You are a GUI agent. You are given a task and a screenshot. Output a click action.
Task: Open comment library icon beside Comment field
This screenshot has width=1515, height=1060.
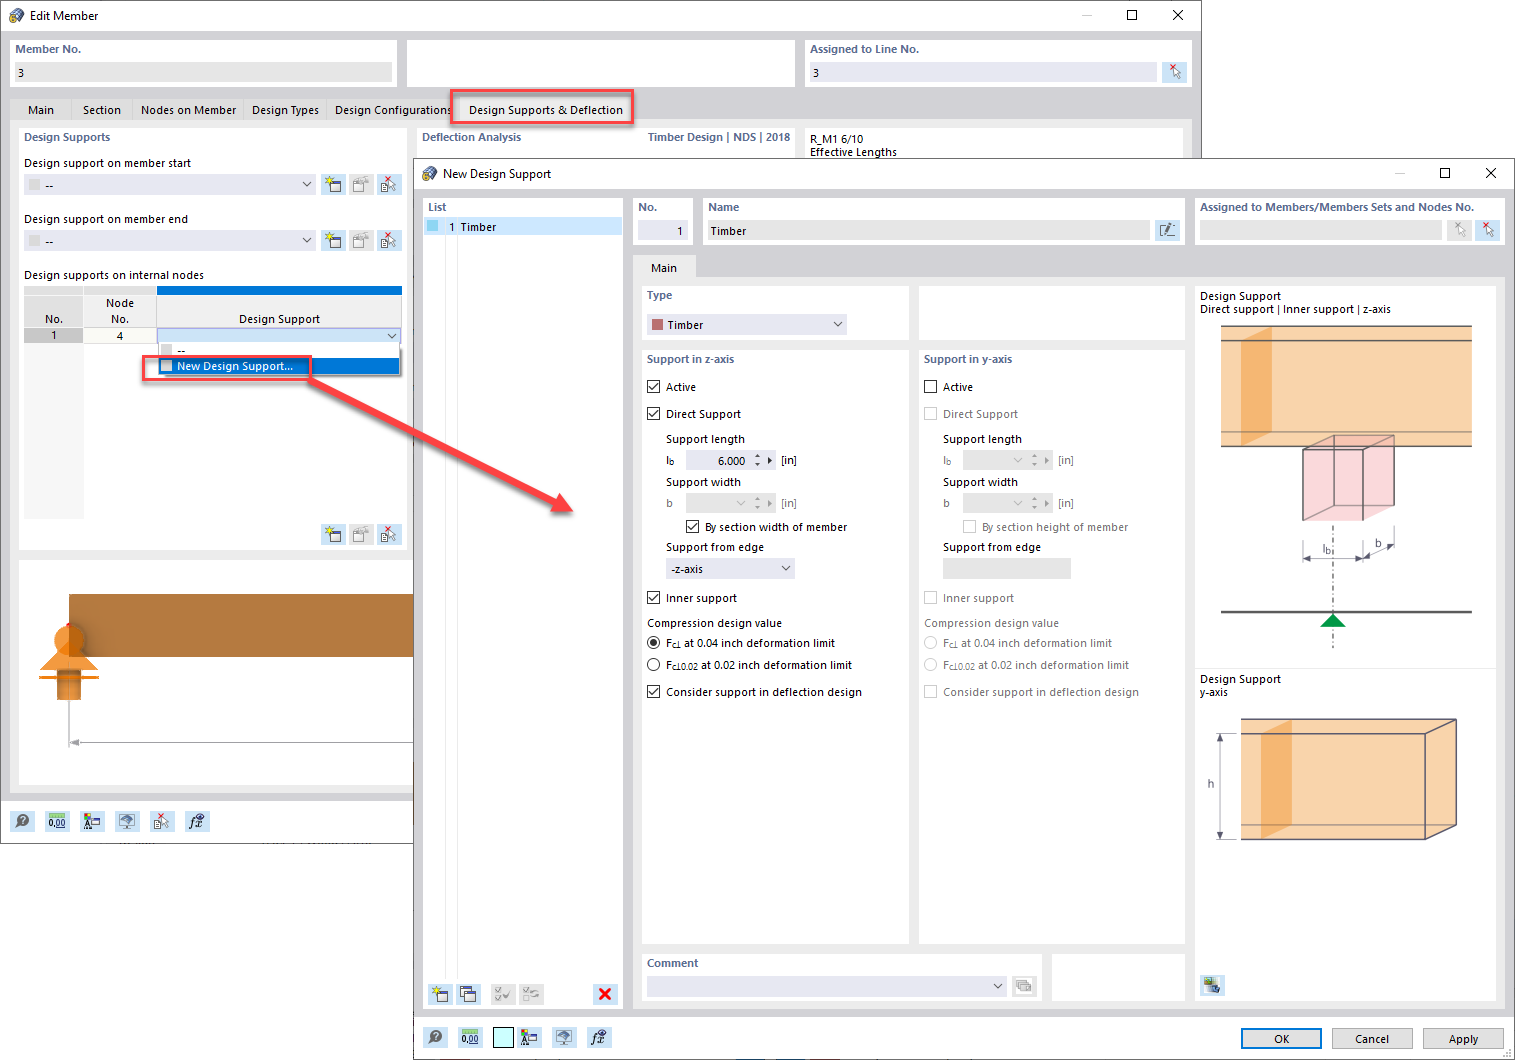(1024, 986)
